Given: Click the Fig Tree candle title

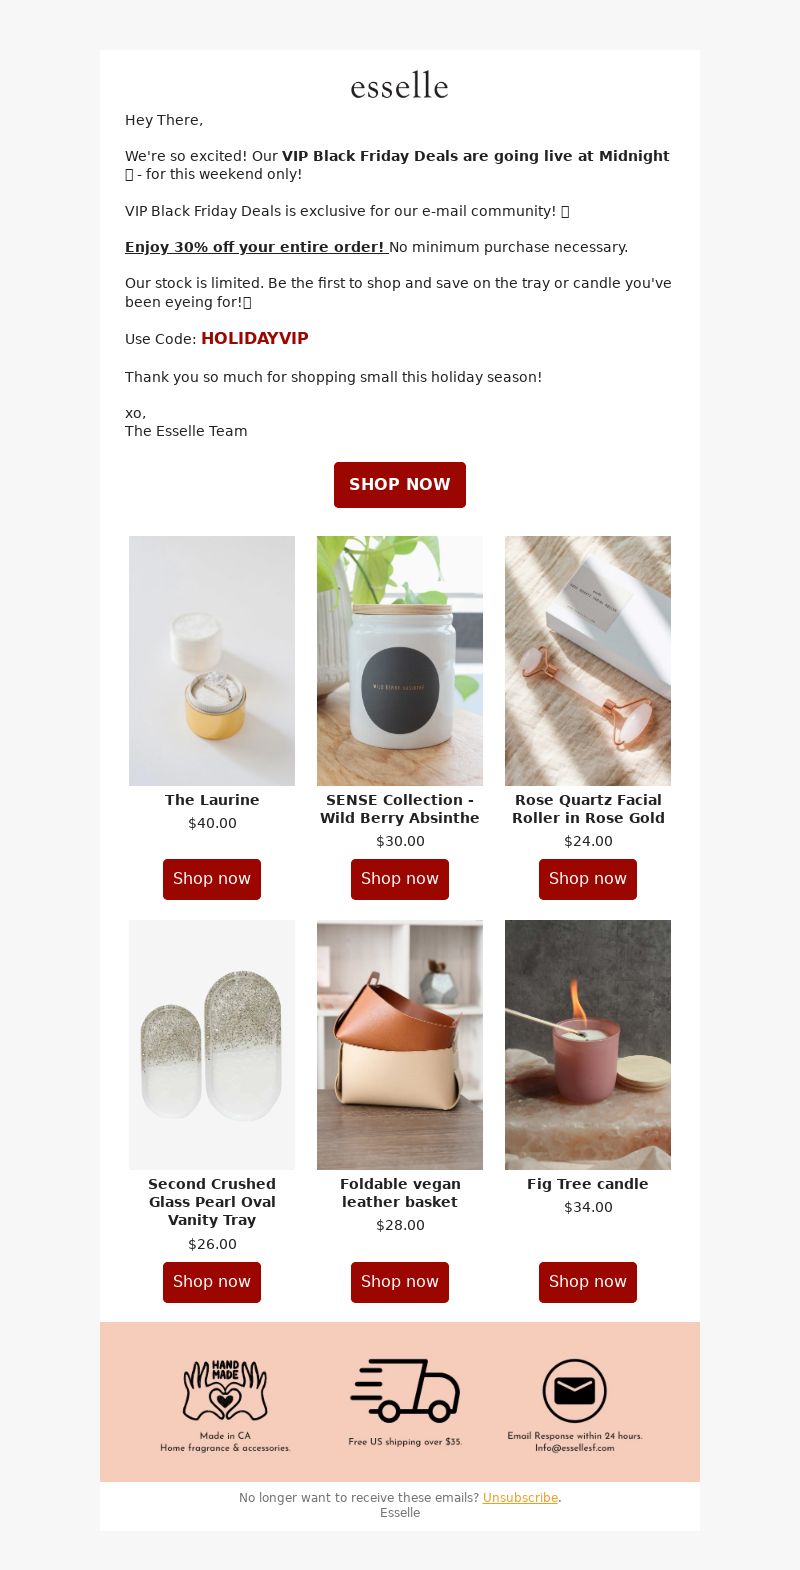Looking at the screenshot, I should (x=588, y=1184).
